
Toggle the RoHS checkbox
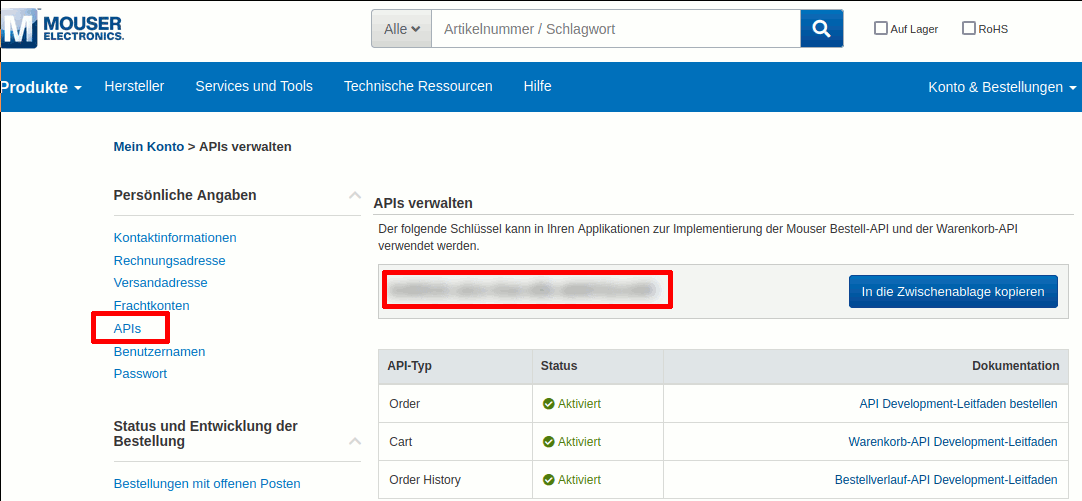click(x=968, y=29)
